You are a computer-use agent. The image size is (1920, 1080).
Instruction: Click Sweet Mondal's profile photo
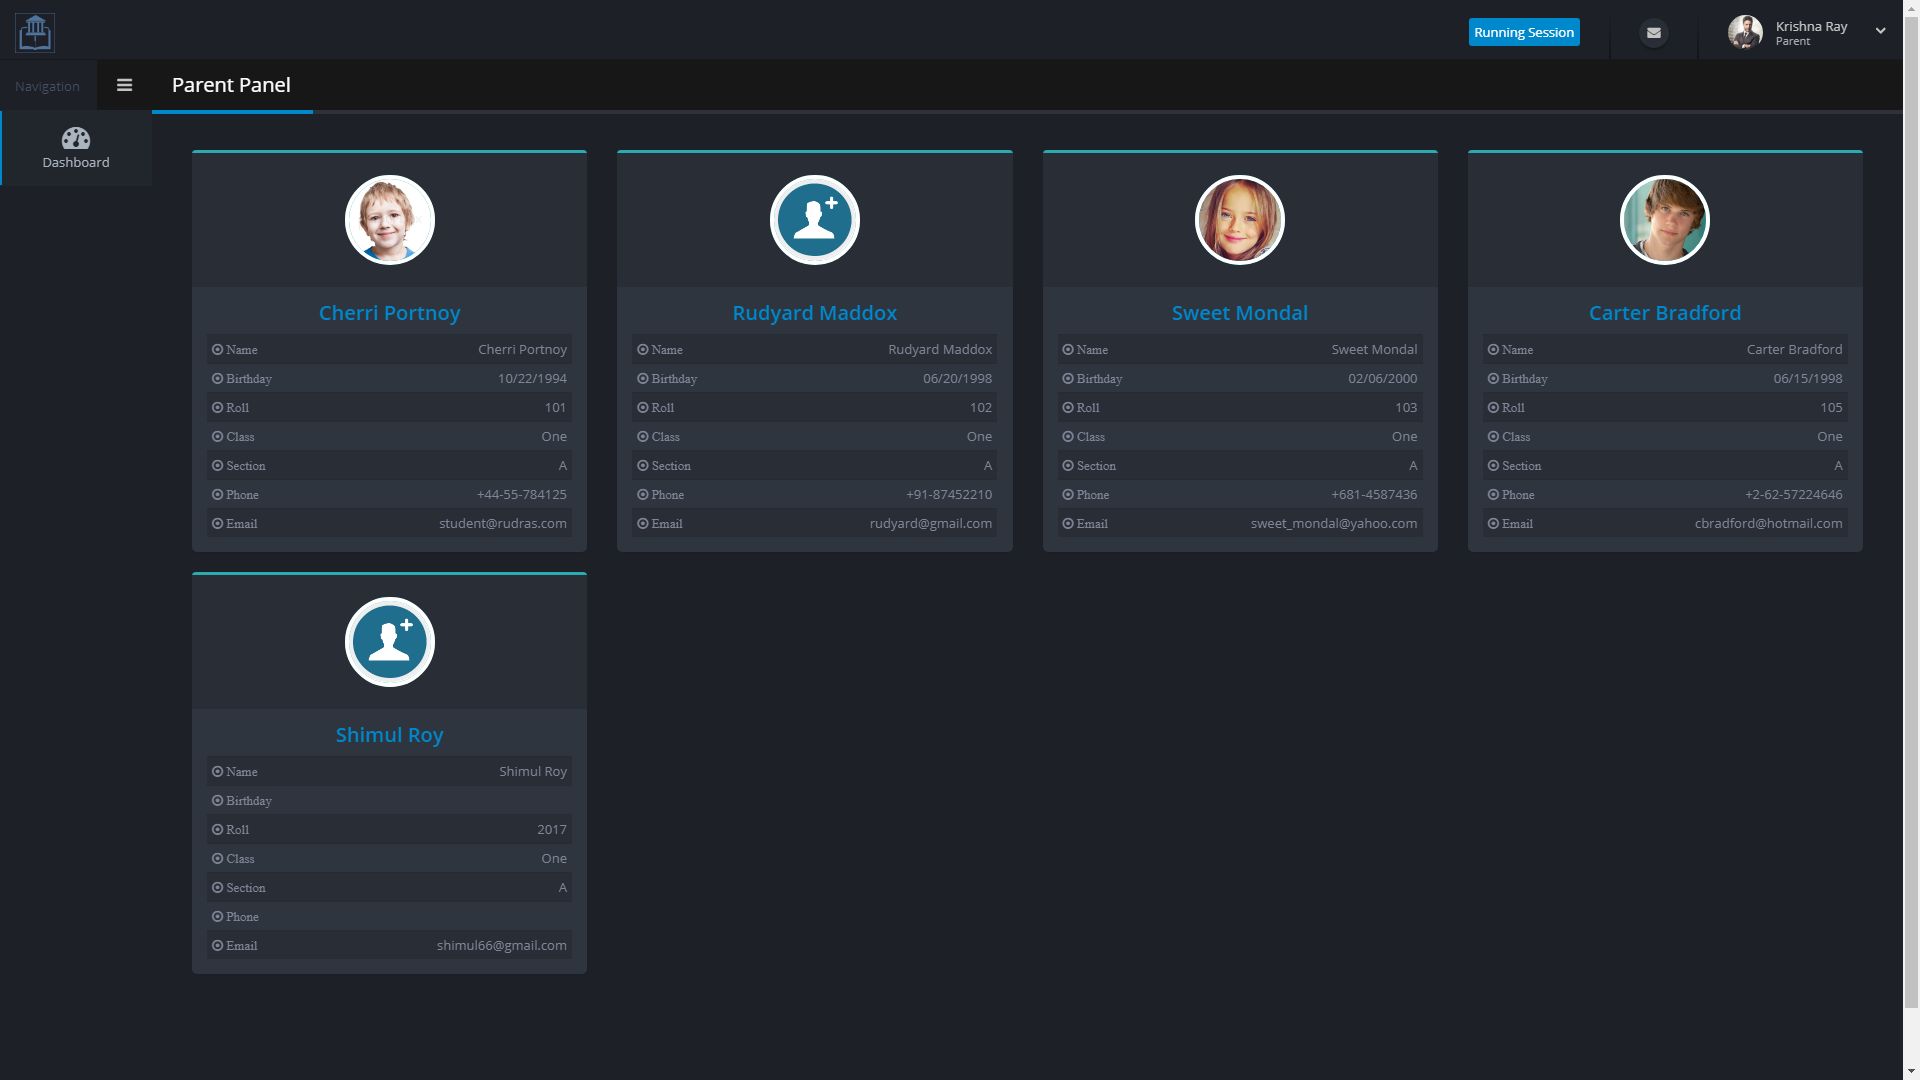point(1239,220)
